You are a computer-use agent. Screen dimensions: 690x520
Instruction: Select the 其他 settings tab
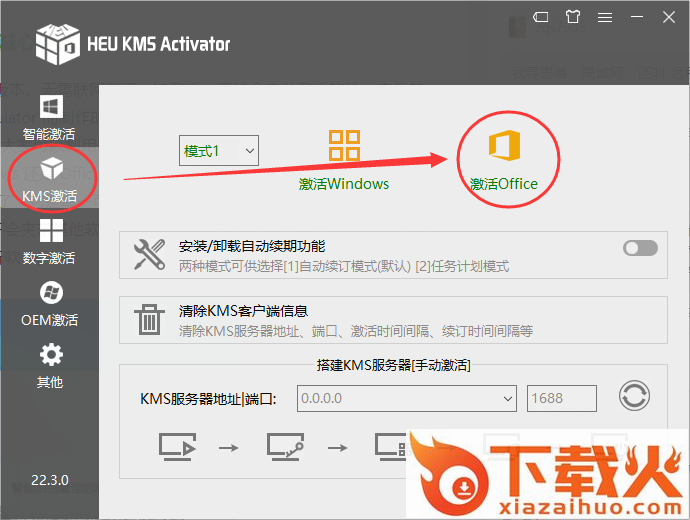[x=49, y=366]
